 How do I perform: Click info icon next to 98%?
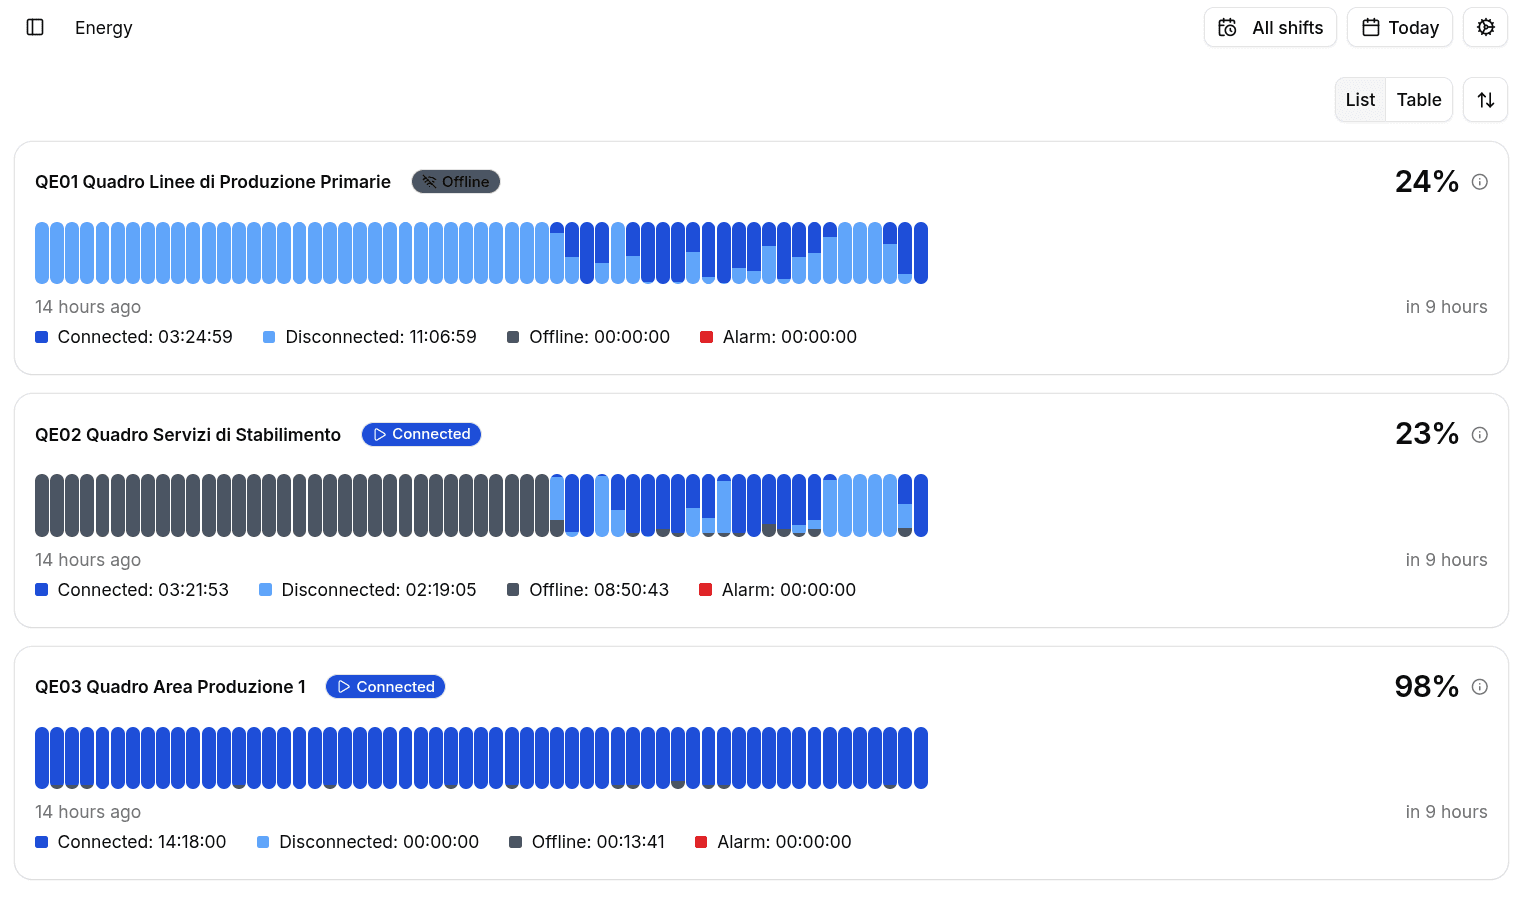pos(1480,687)
